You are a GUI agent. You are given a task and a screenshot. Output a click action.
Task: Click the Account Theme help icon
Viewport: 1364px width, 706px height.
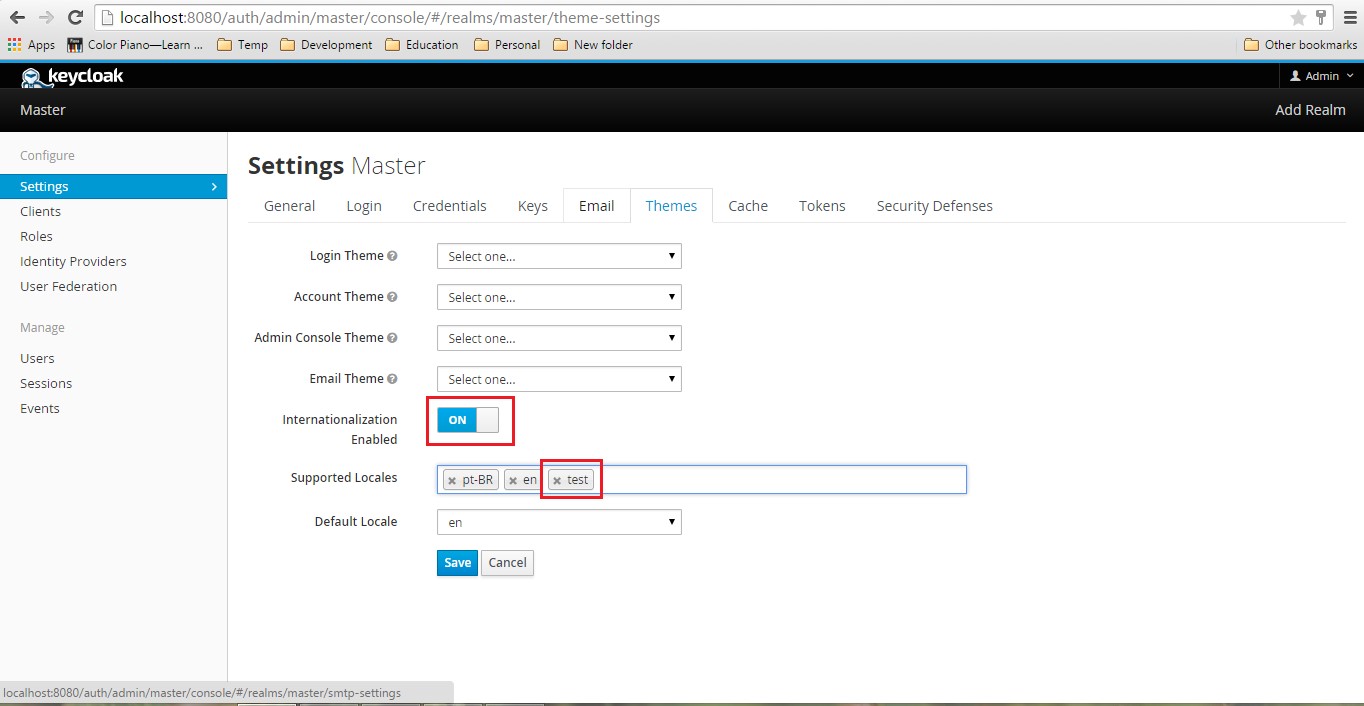coord(392,297)
